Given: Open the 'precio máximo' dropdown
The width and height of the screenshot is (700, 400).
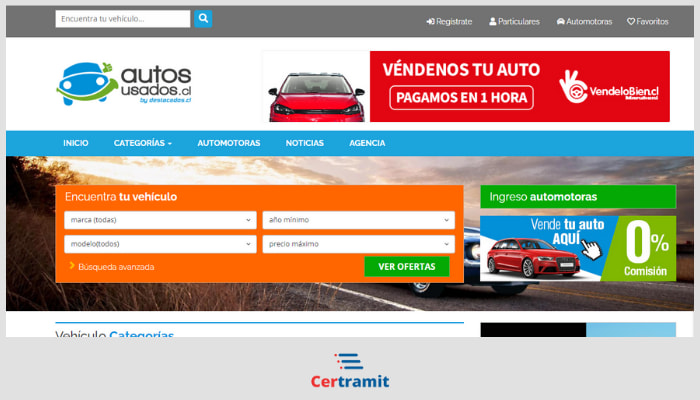Looking at the screenshot, I should tap(358, 244).
